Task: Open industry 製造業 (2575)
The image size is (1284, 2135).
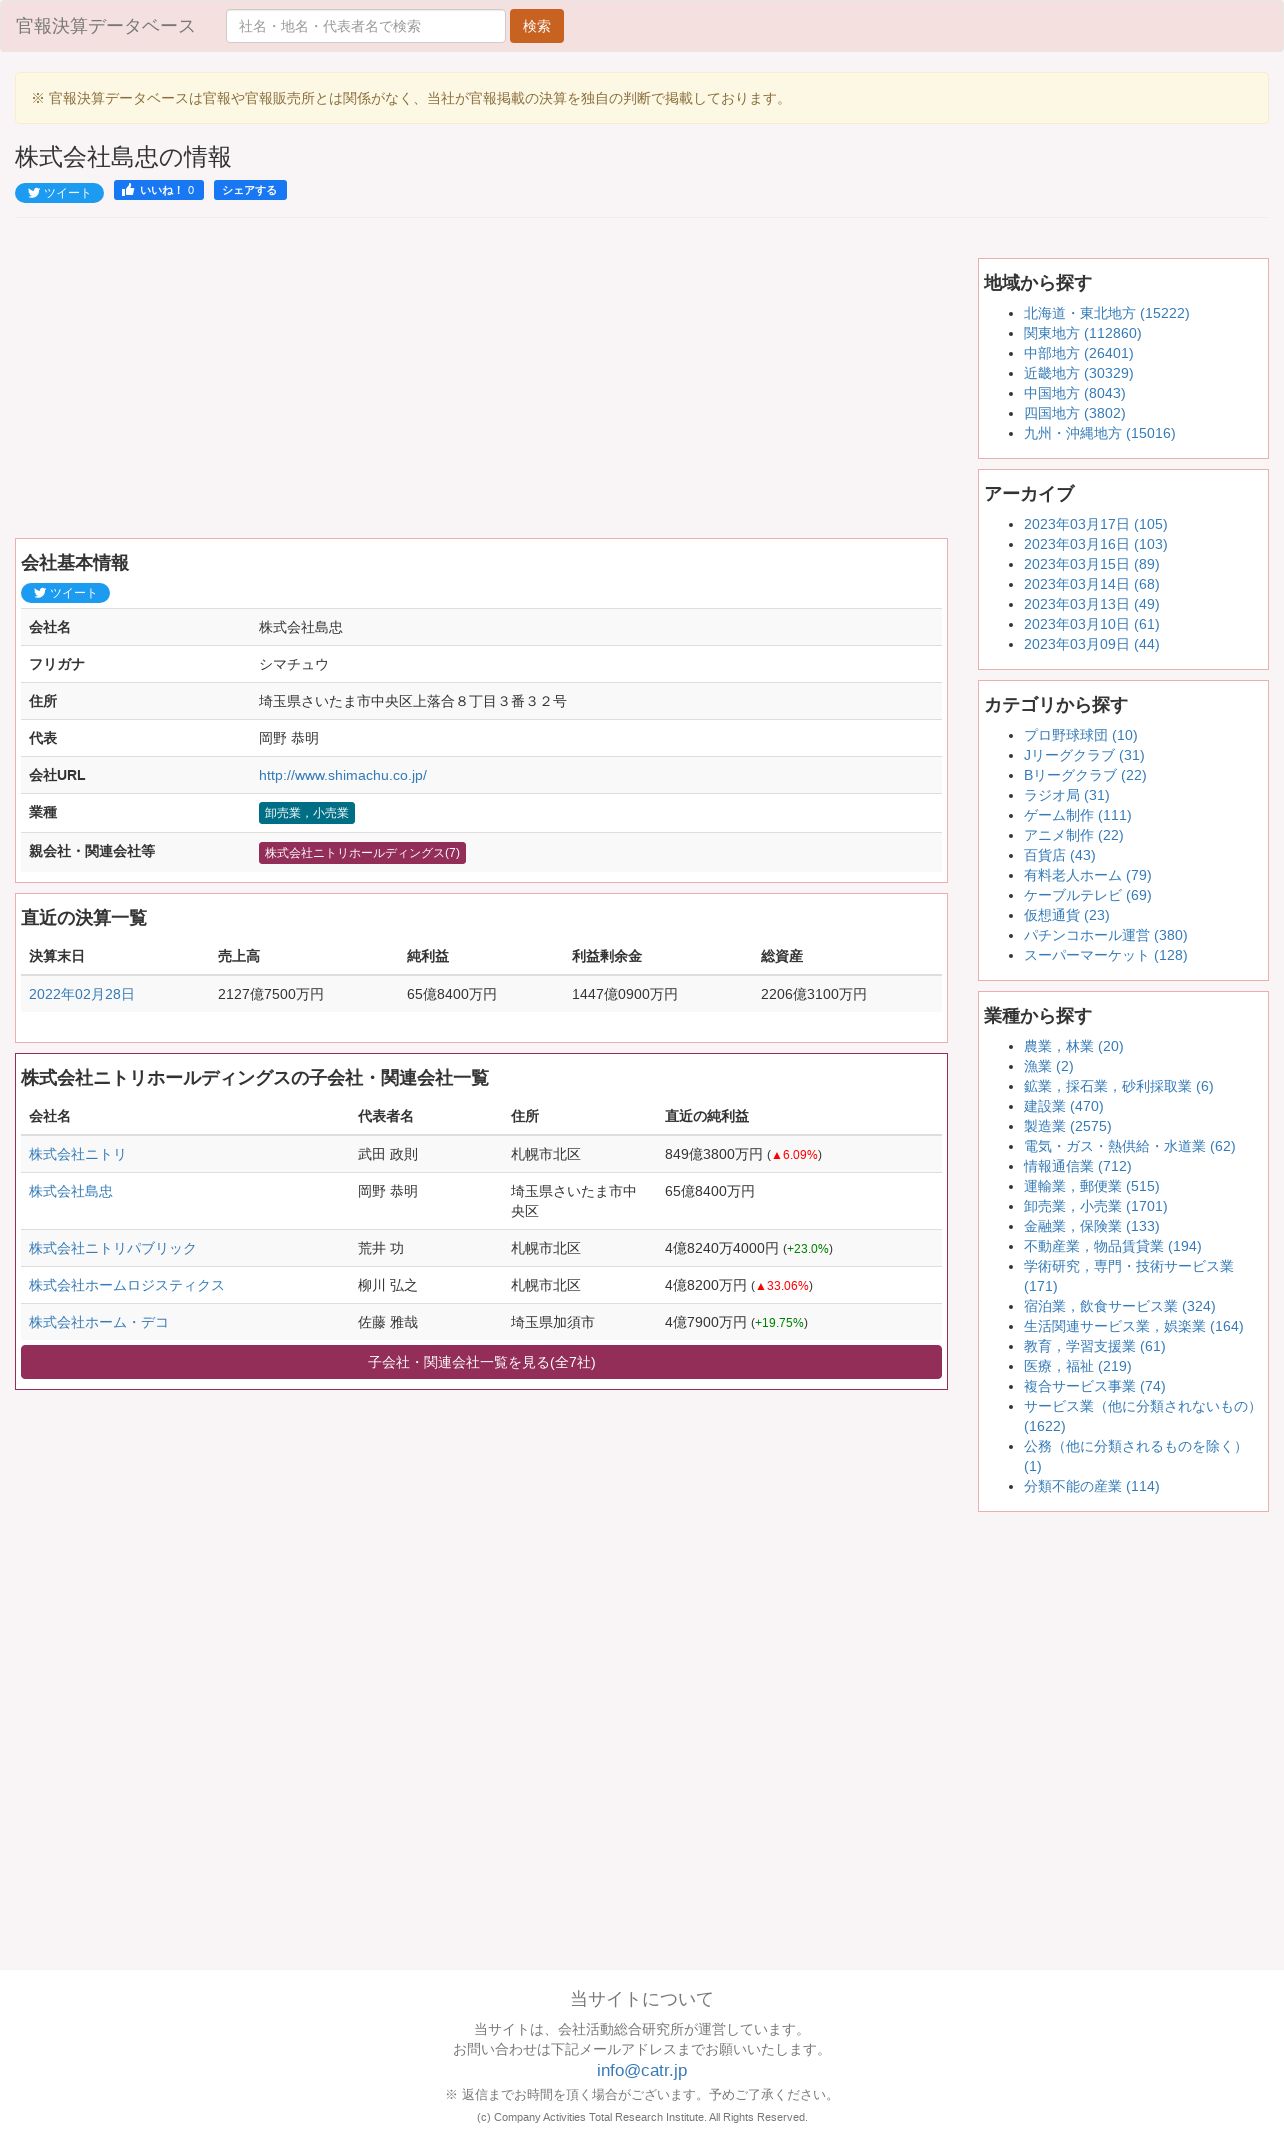Action: pyautogui.click(x=1068, y=1126)
